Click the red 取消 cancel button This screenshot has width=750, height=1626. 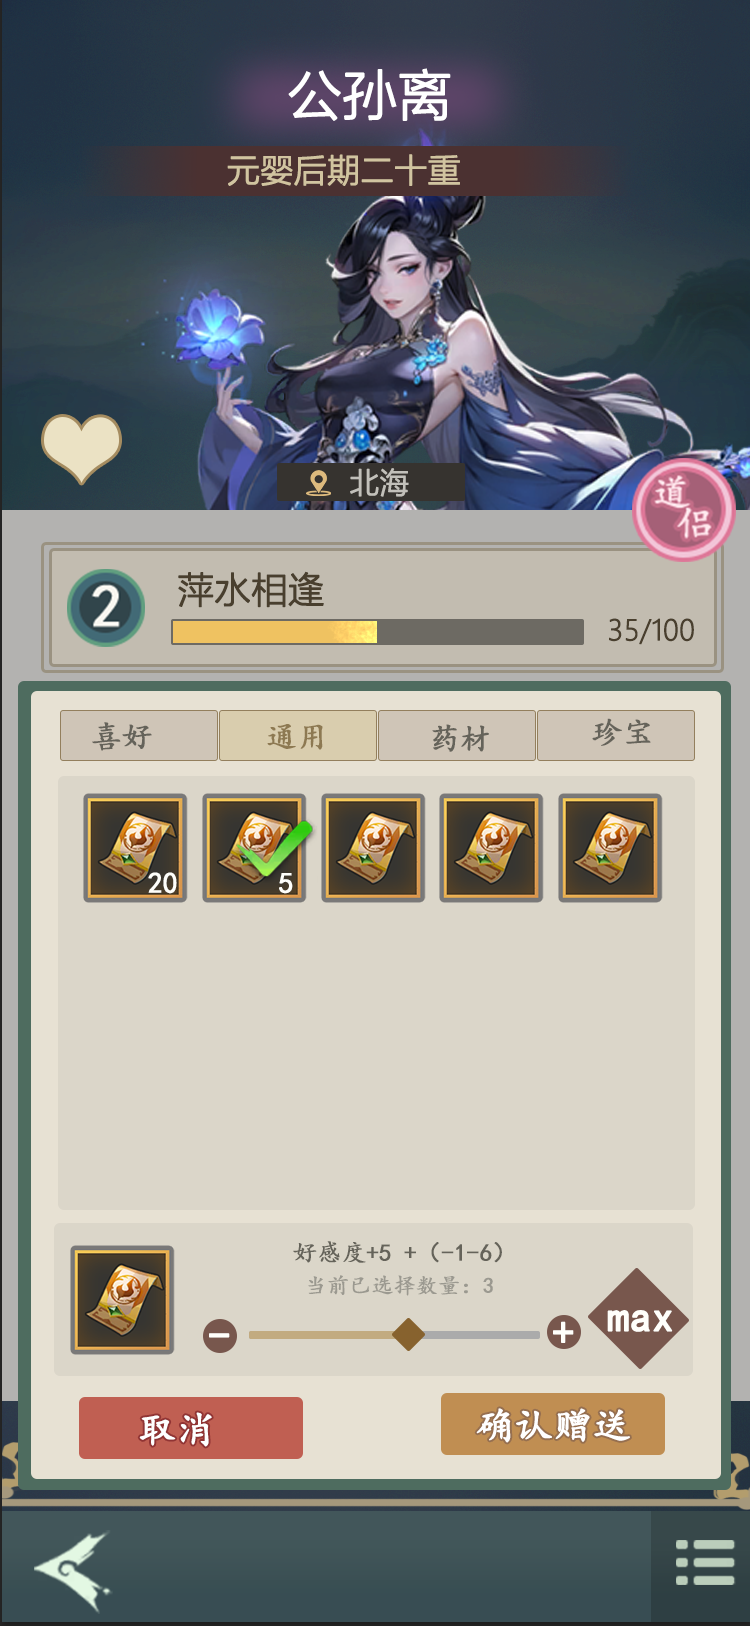click(191, 1428)
